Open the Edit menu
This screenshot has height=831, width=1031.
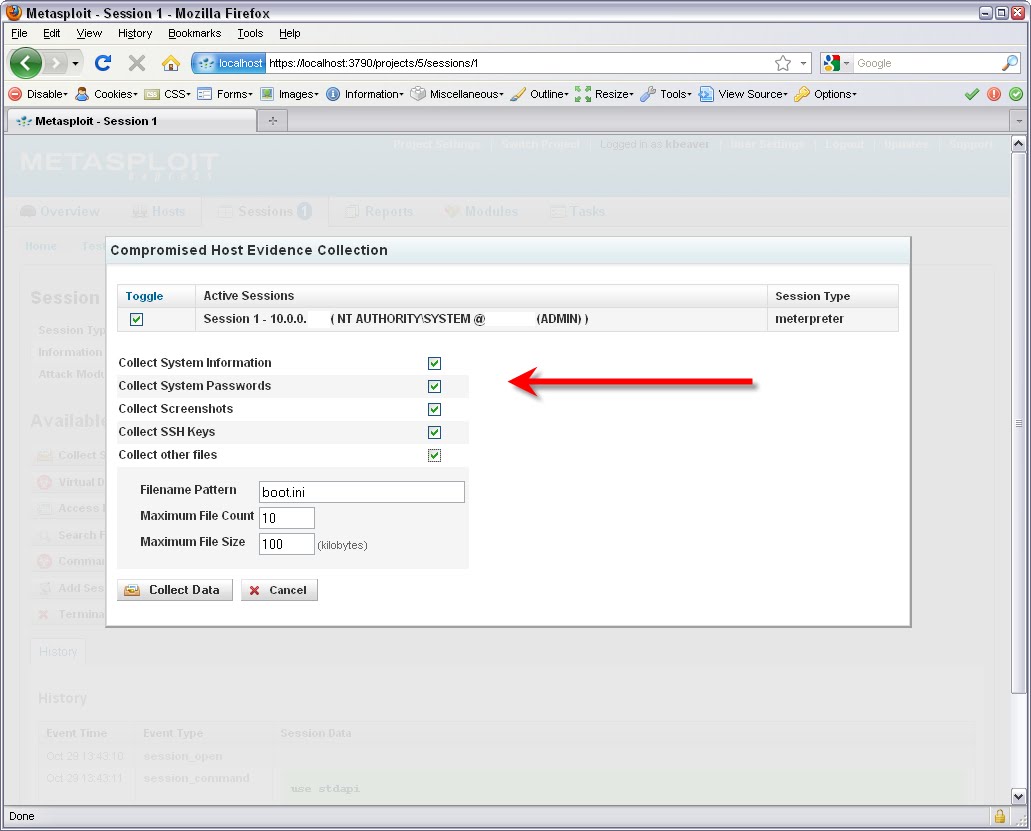click(51, 34)
